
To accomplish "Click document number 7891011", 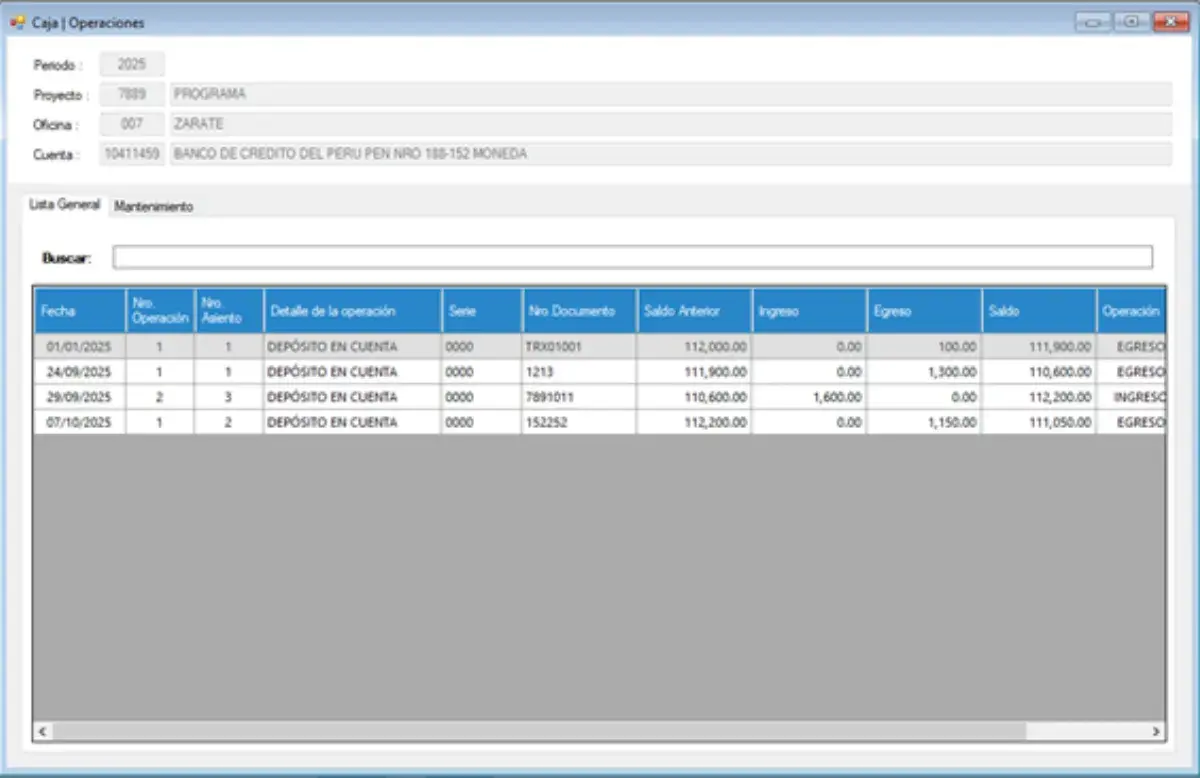I will 551,397.
